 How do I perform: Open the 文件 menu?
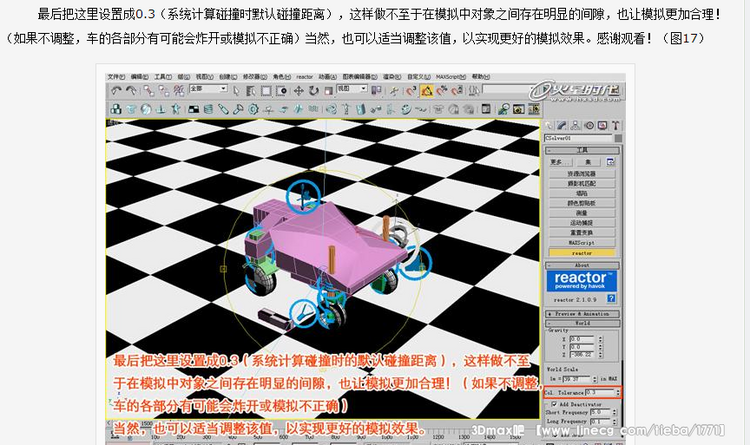point(116,77)
